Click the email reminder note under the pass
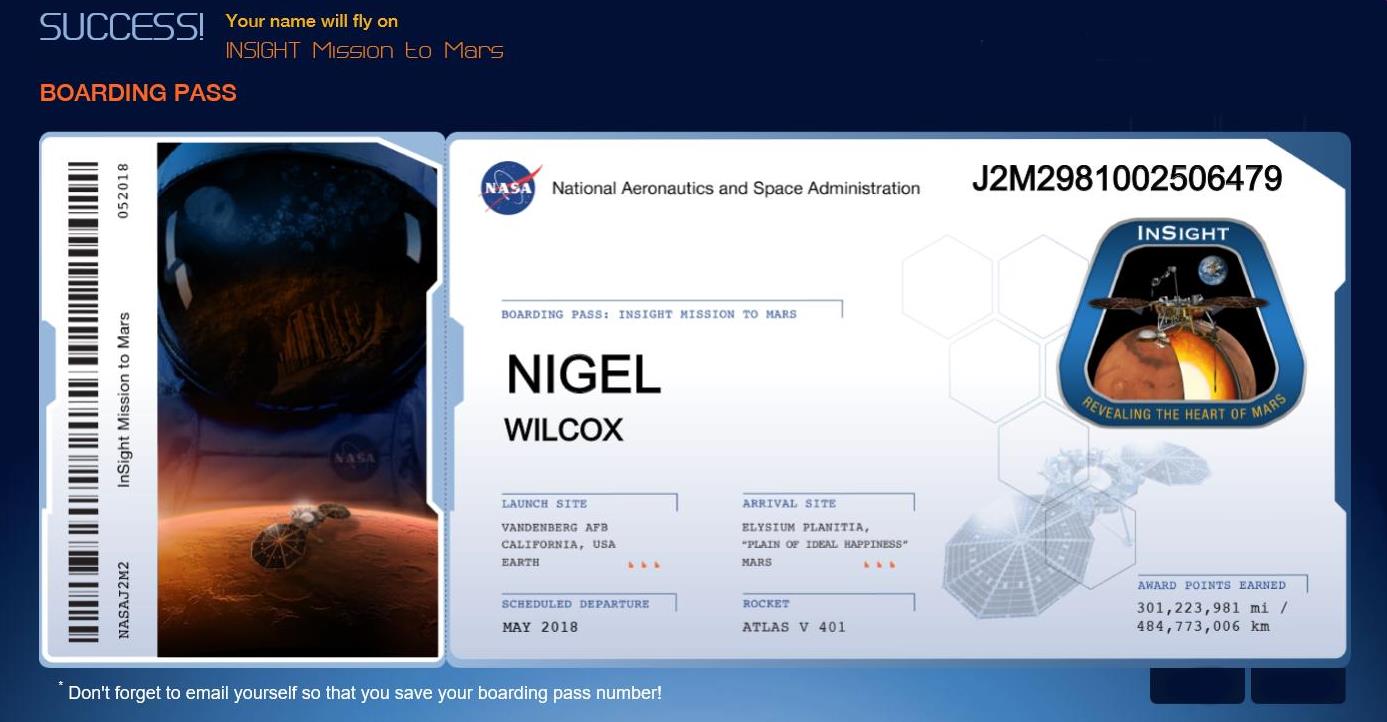This screenshot has width=1387, height=722. (360, 691)
